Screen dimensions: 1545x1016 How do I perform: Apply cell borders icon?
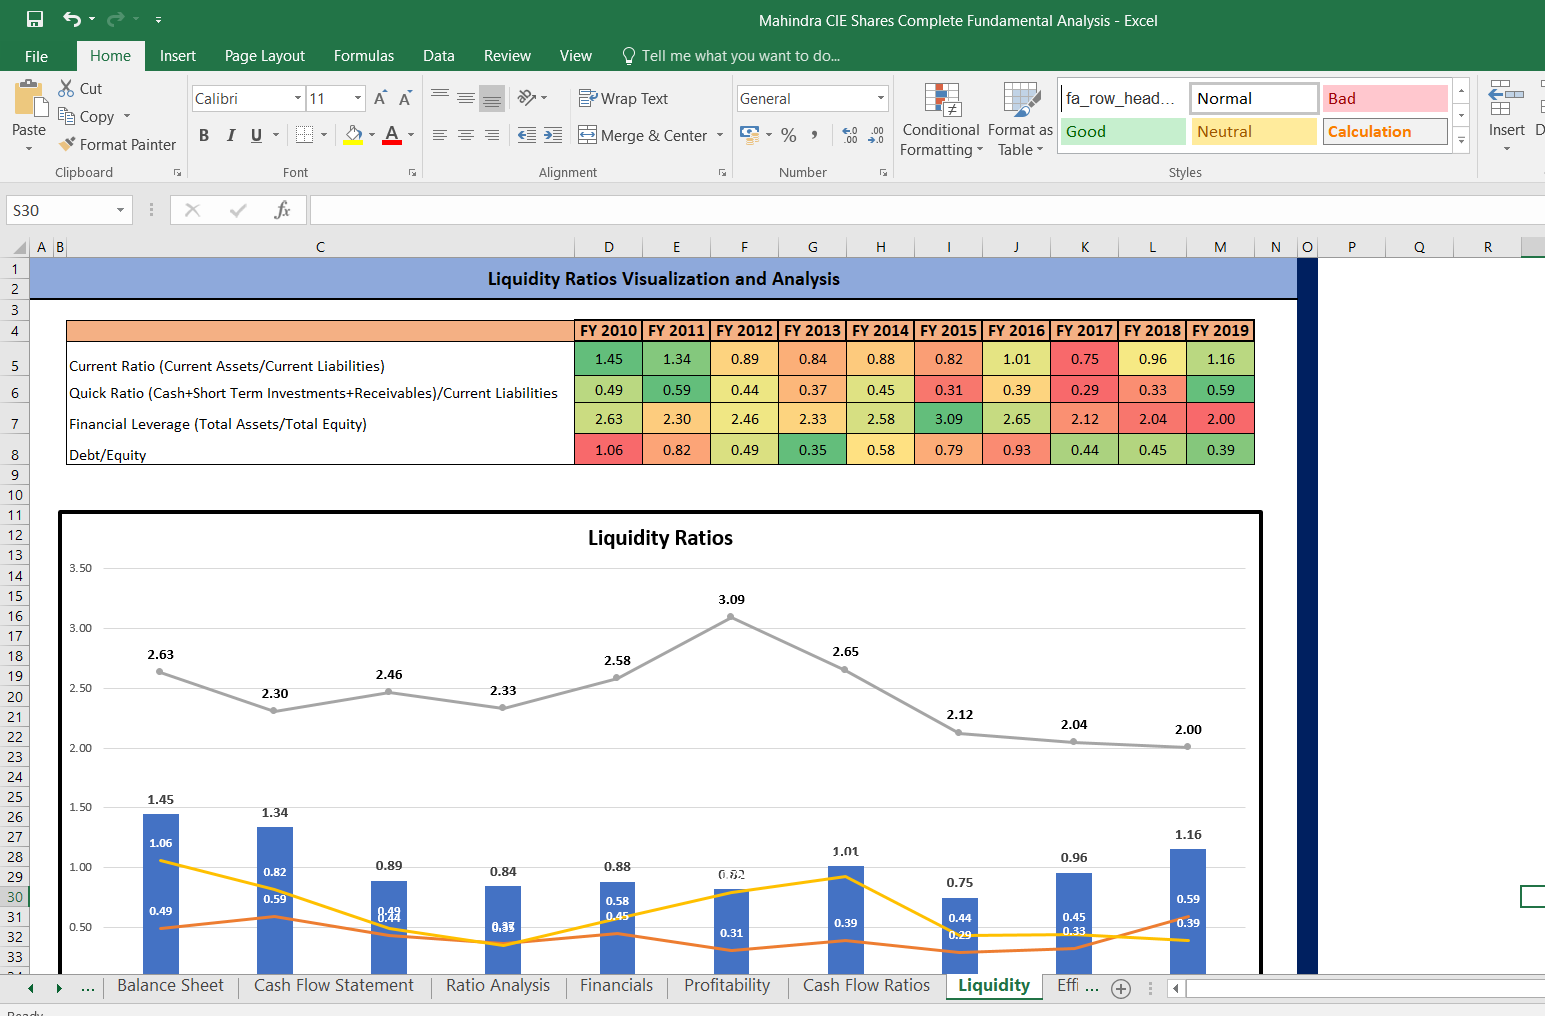pyautogui.click(x=305, y=135)
